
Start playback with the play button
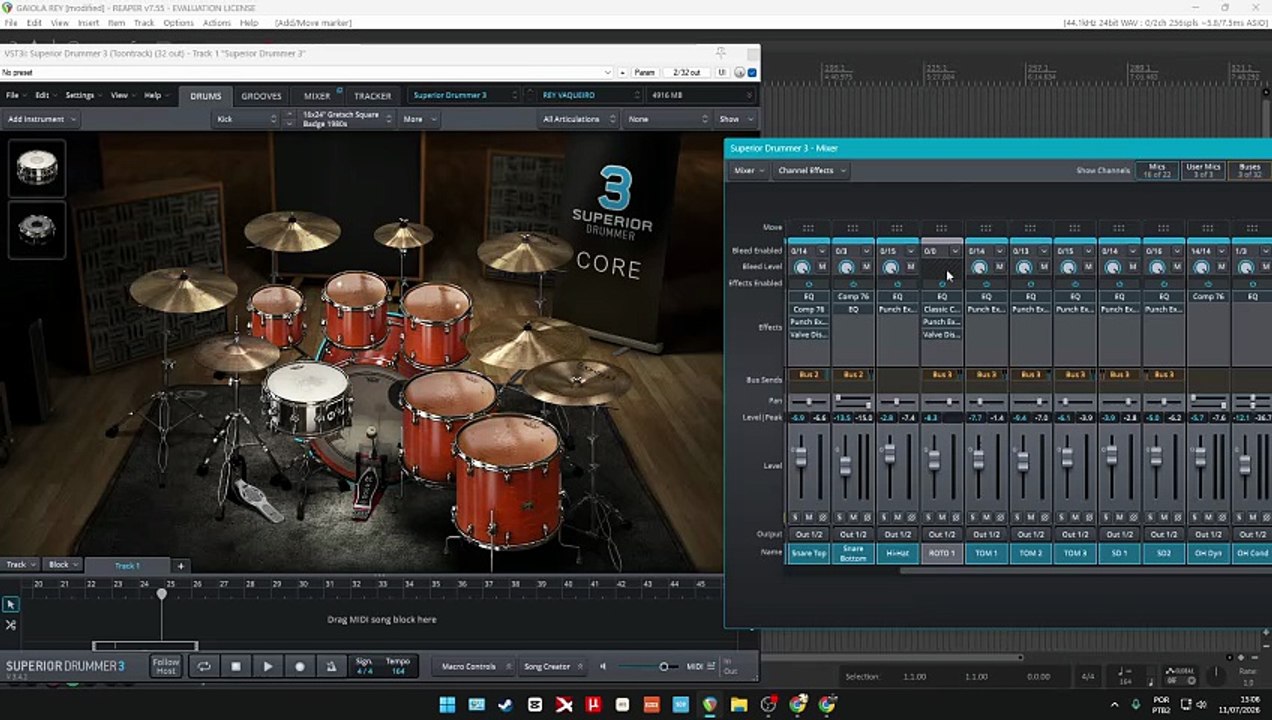tap(268, 667)
